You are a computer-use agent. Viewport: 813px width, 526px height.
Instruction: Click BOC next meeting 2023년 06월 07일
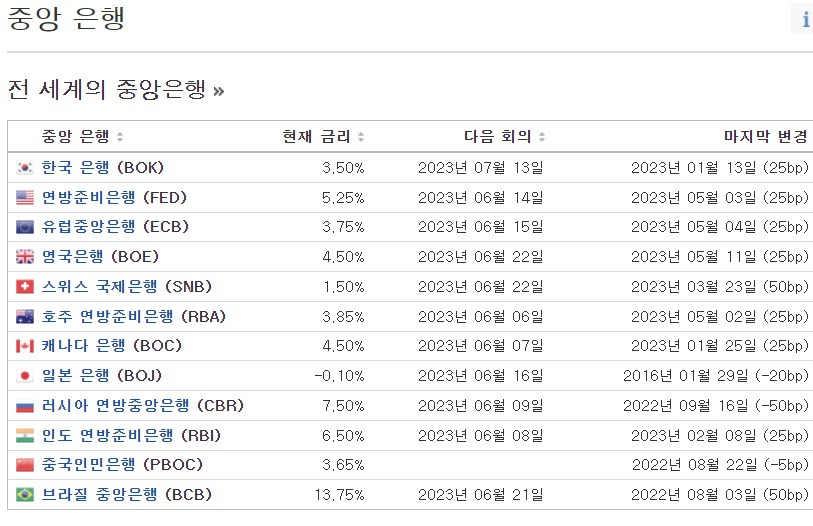481,346
